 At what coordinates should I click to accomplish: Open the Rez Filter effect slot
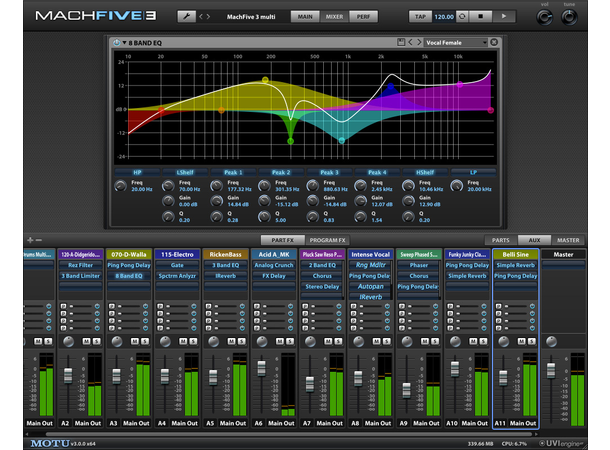click(x=81, y=265)
